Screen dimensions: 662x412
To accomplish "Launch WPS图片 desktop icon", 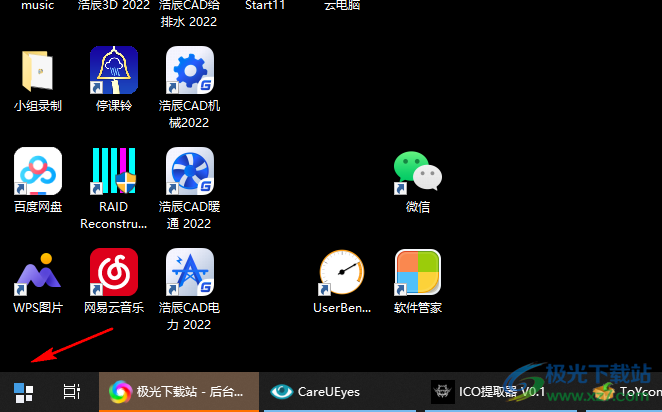I will coord(38,272).
